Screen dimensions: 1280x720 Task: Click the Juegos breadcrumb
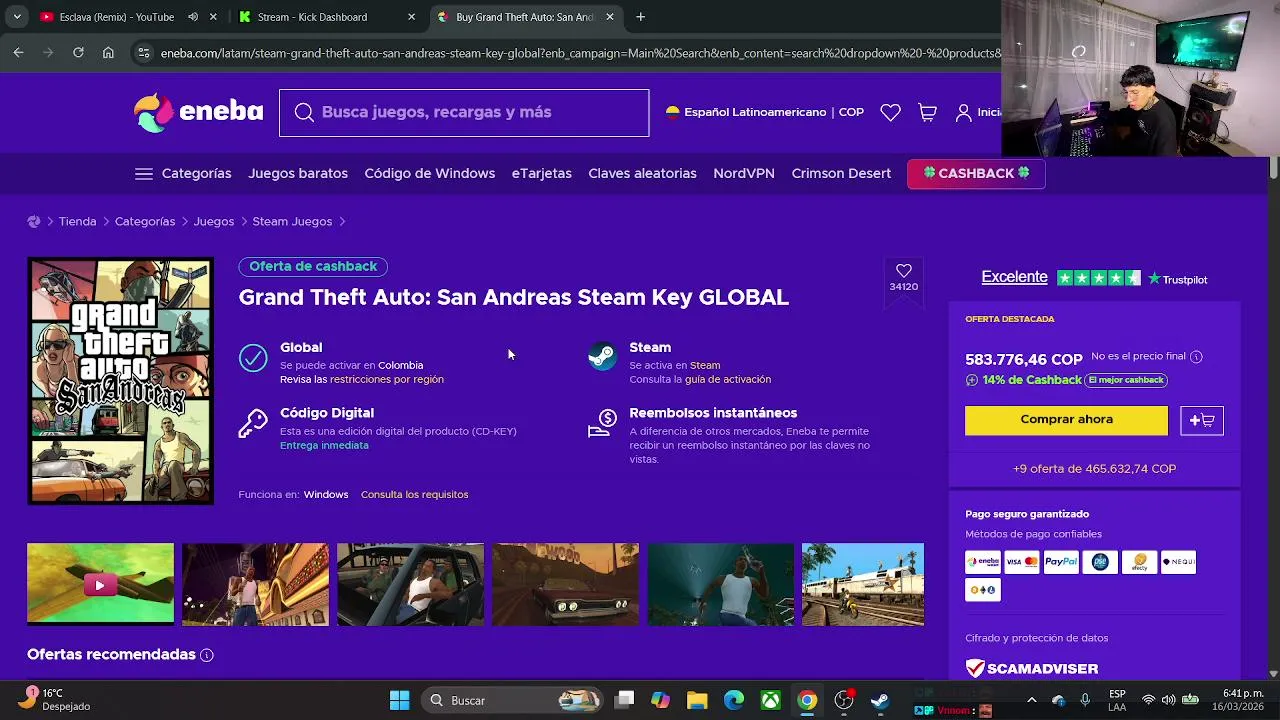point(214,222)
